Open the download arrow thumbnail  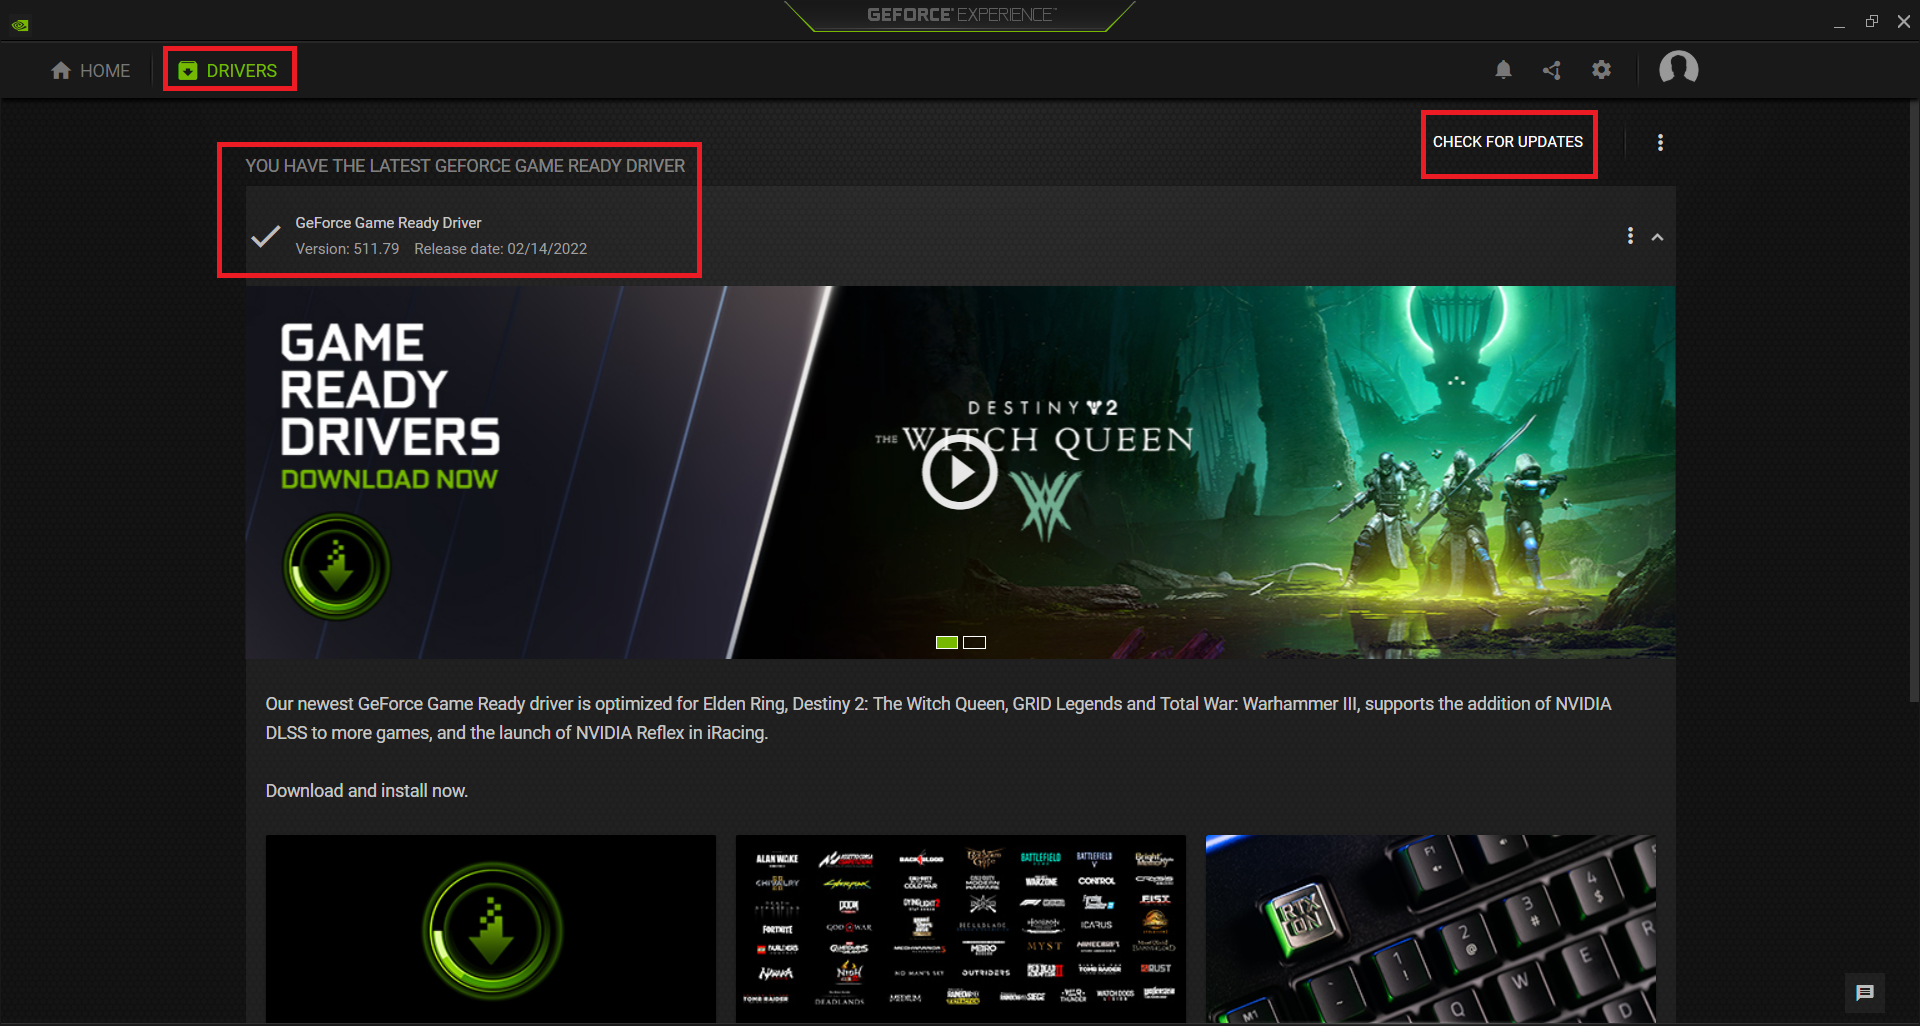[491, 929]
